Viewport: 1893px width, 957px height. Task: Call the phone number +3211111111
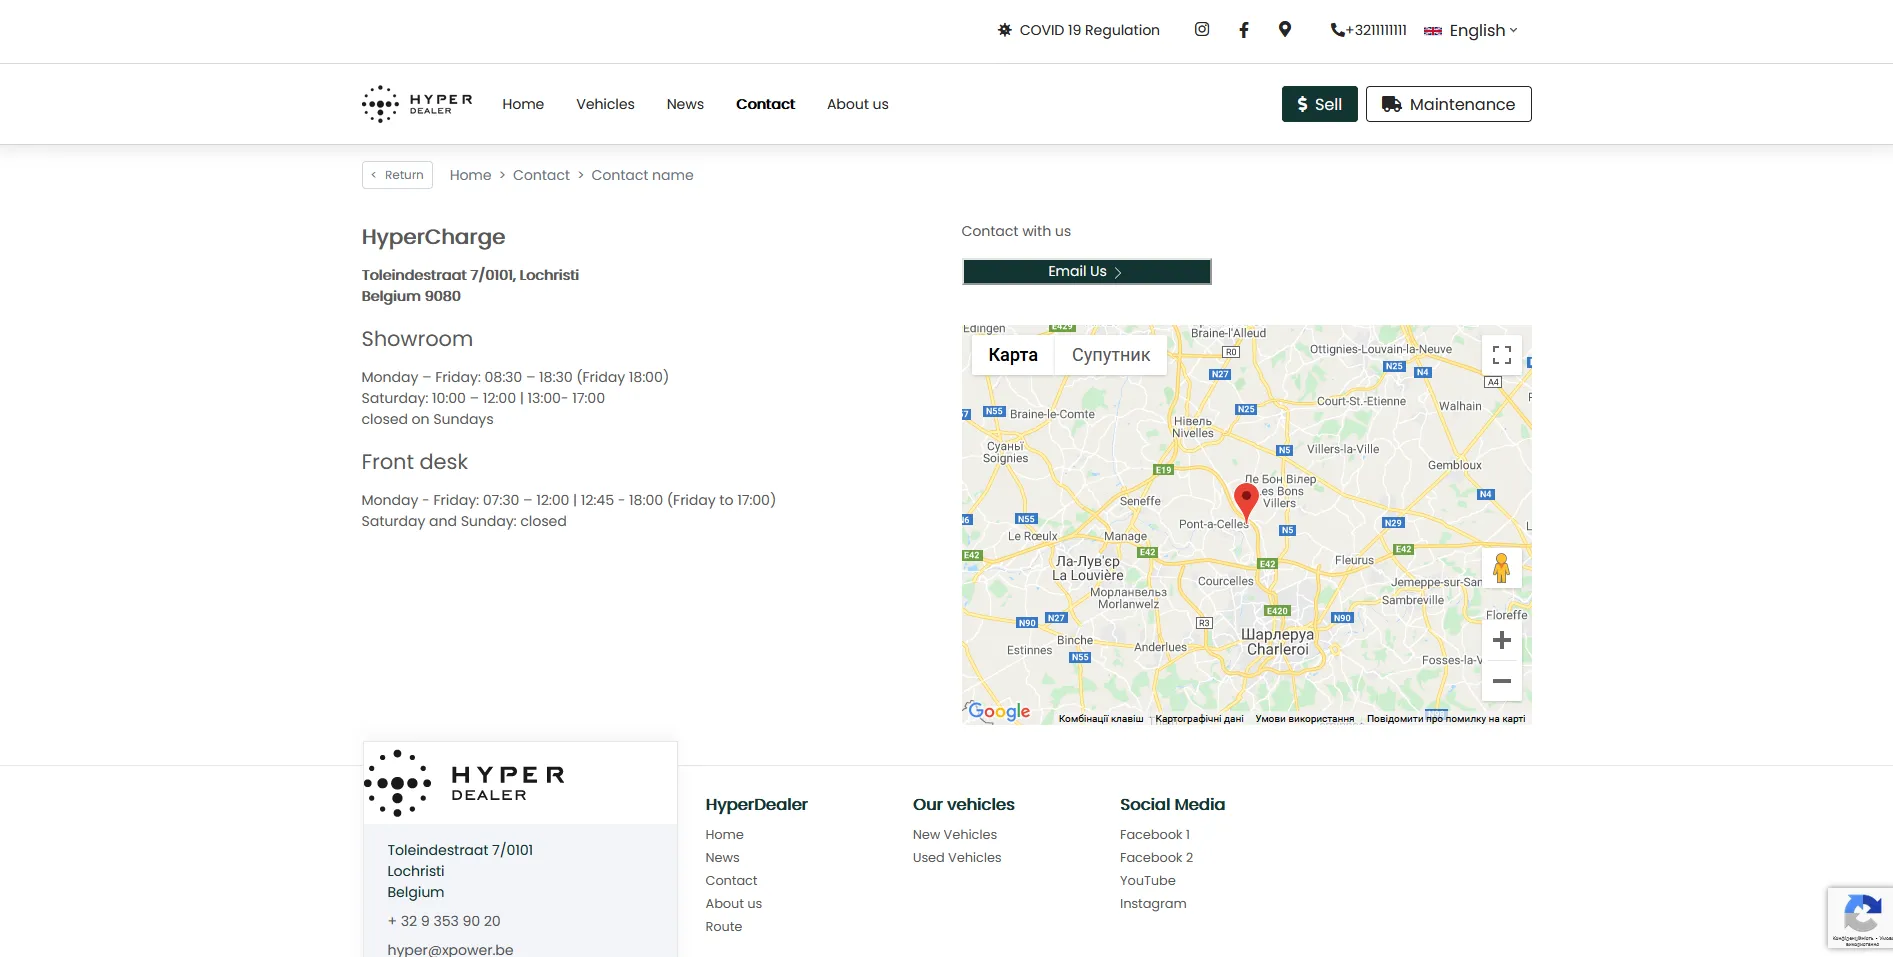(1368, 30)
